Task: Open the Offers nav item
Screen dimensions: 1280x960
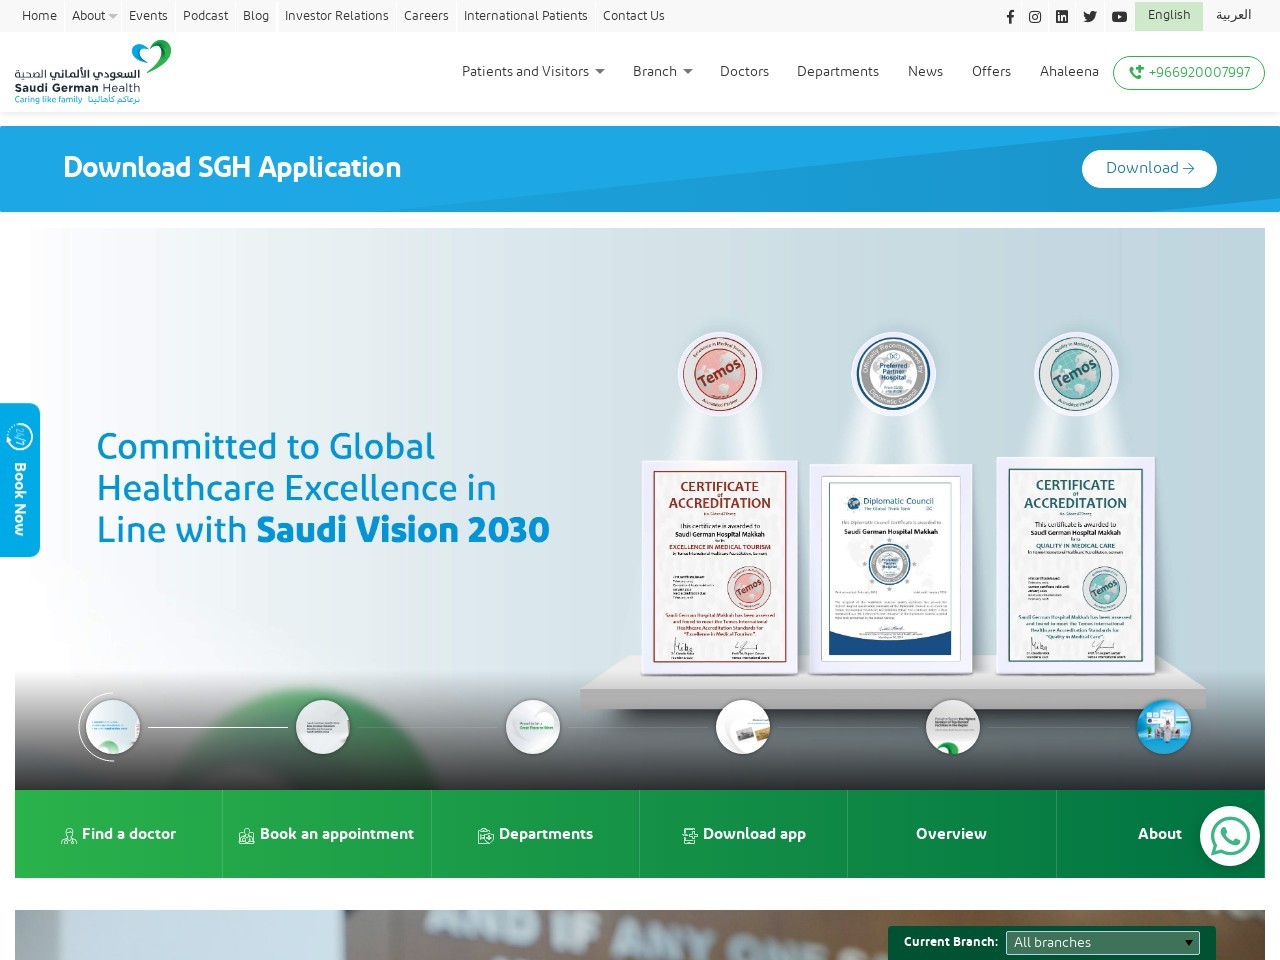Action: (991, 72)
